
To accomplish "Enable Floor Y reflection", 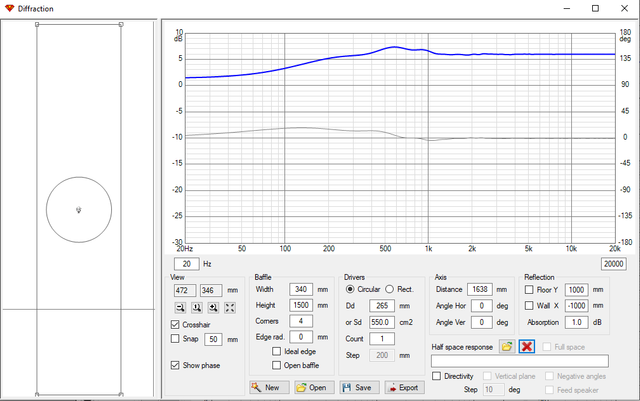I will tap(529, 290).
